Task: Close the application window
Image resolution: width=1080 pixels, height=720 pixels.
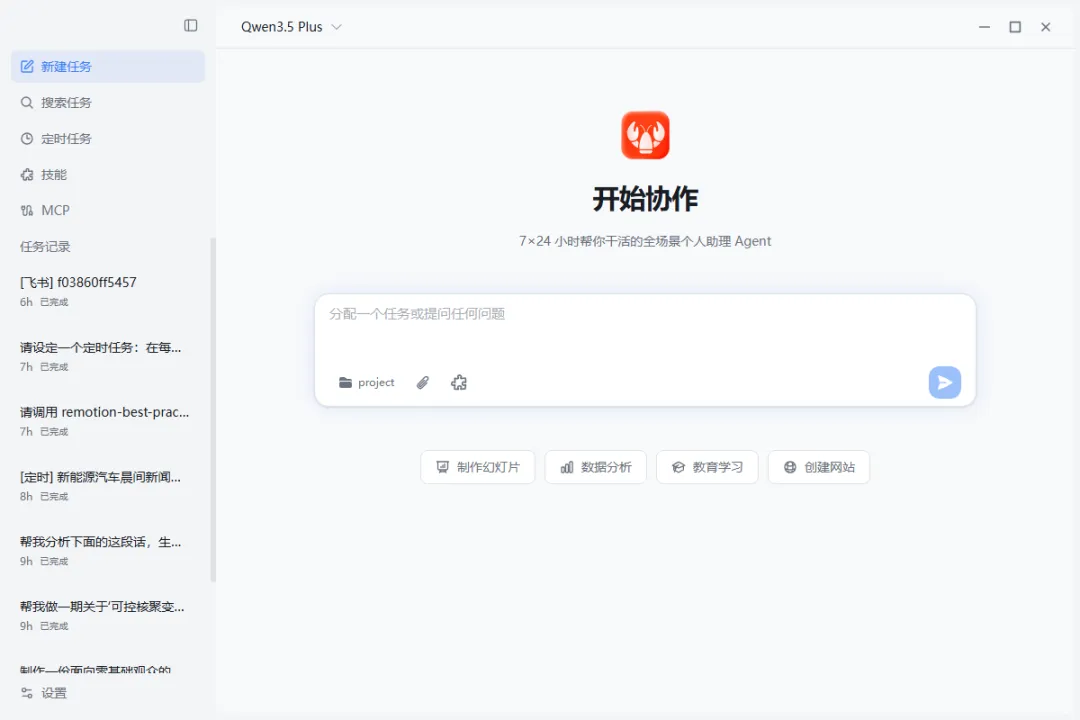Action: pos(1046,27)
